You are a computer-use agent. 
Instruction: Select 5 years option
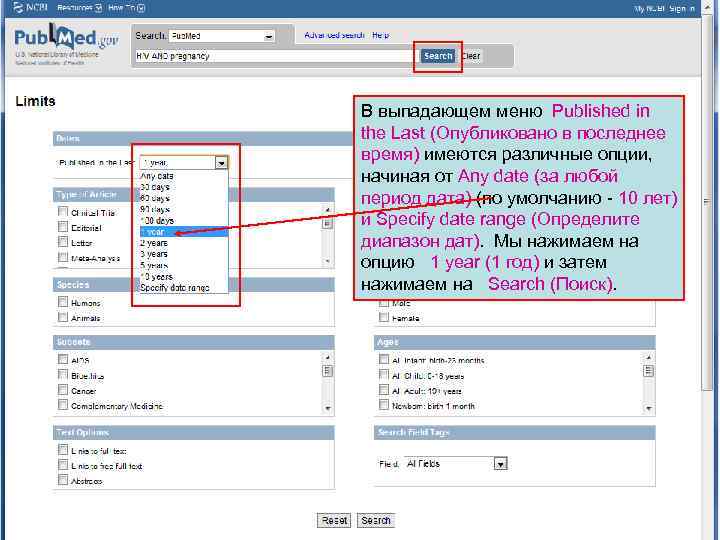coord(184,265)
